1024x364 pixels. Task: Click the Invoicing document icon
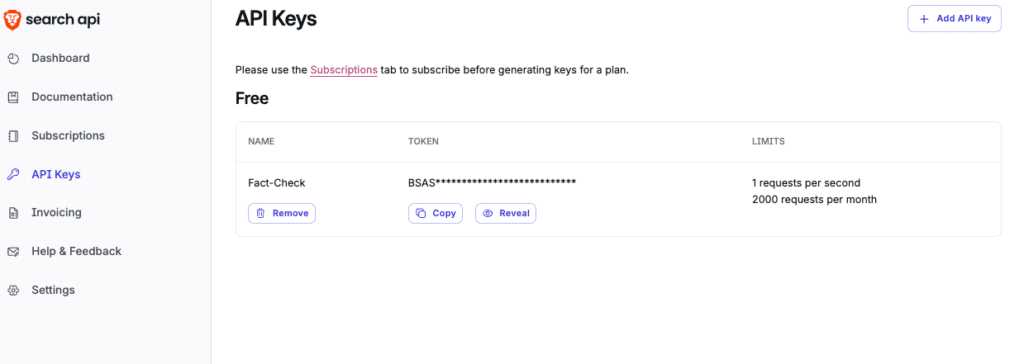coord(13,213)
